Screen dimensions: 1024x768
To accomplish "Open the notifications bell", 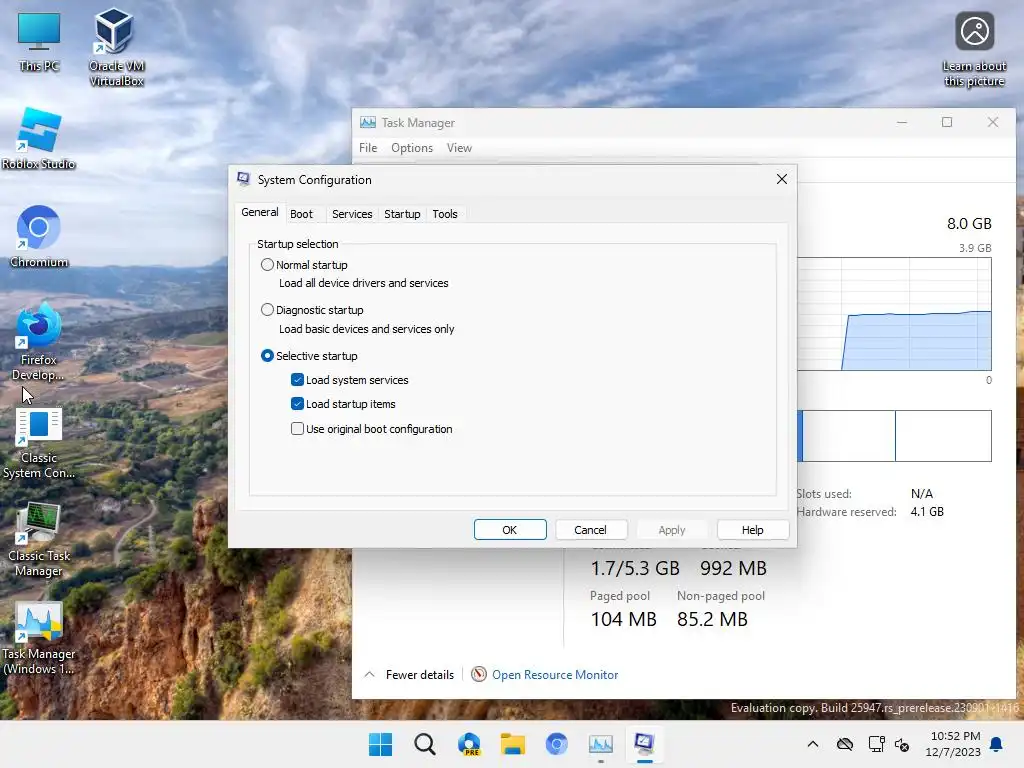I will coord(996,744).
